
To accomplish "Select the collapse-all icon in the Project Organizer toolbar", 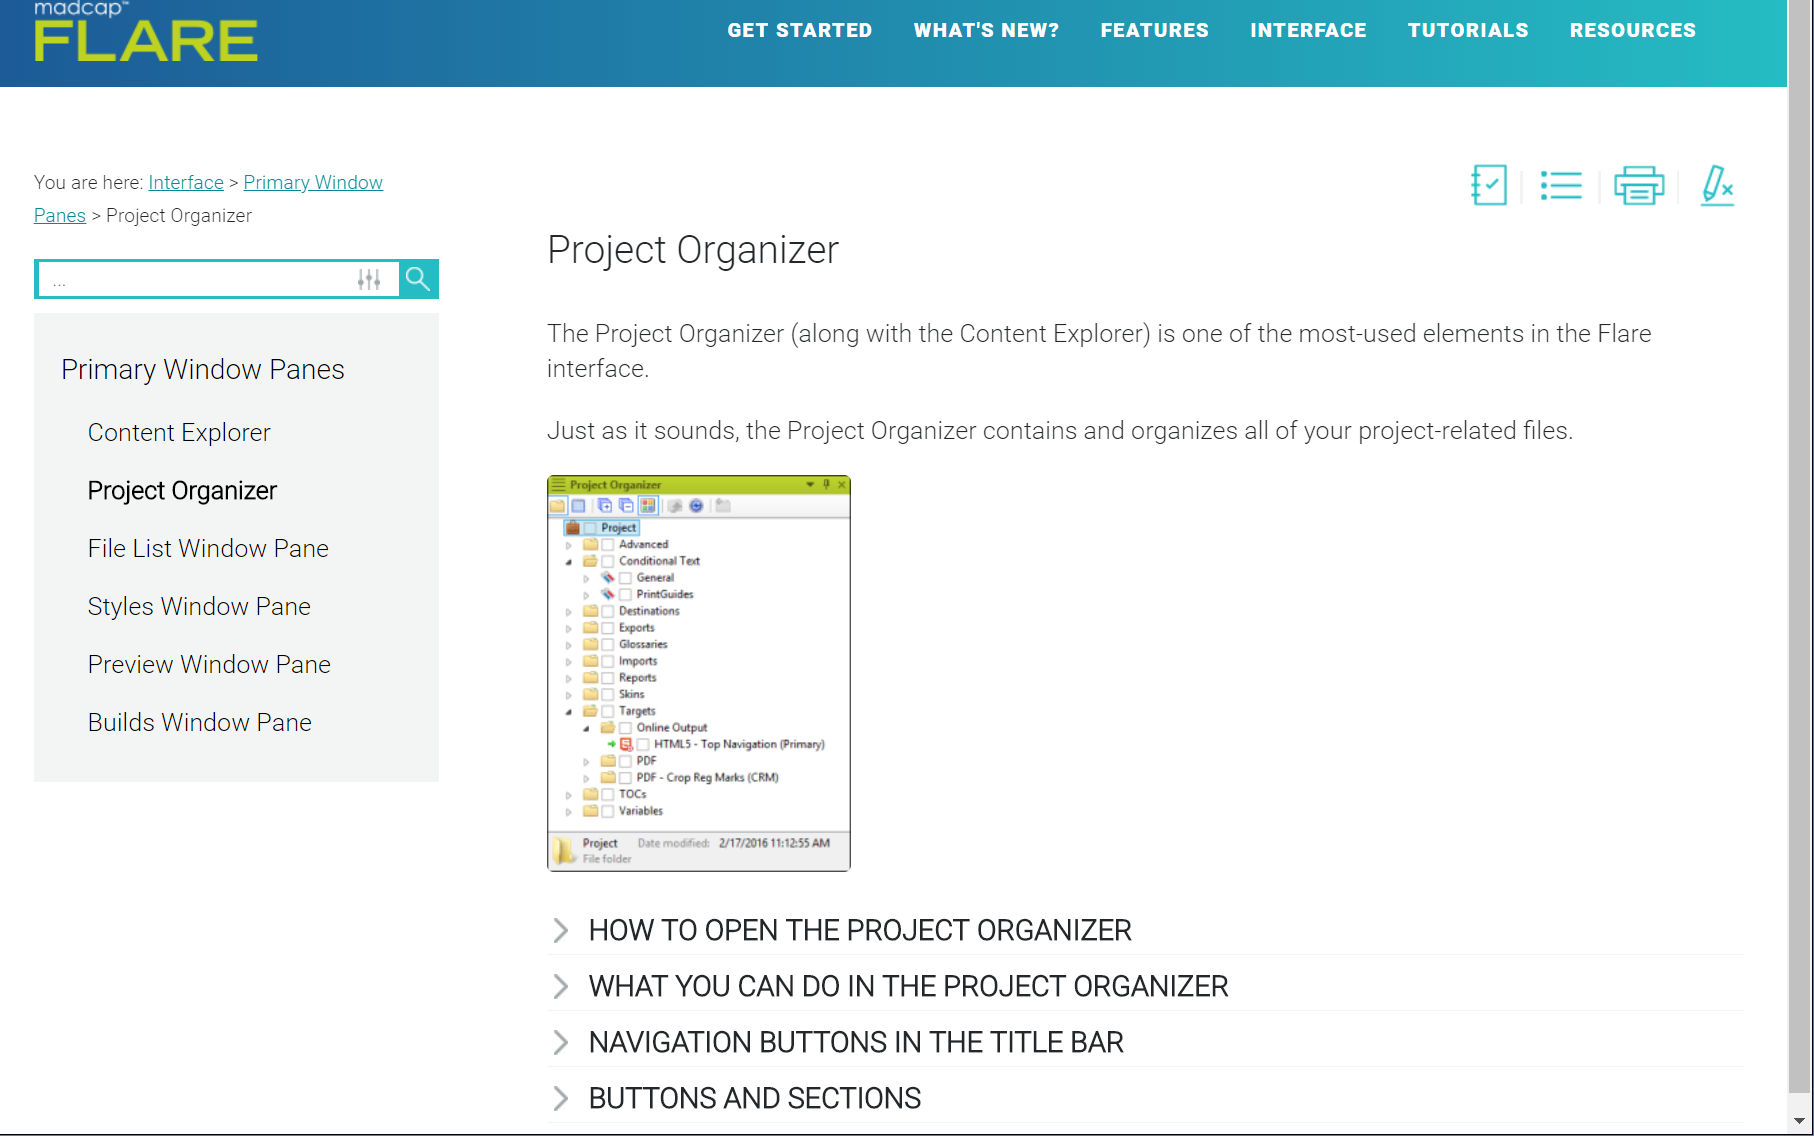I will tap(626, 505).
